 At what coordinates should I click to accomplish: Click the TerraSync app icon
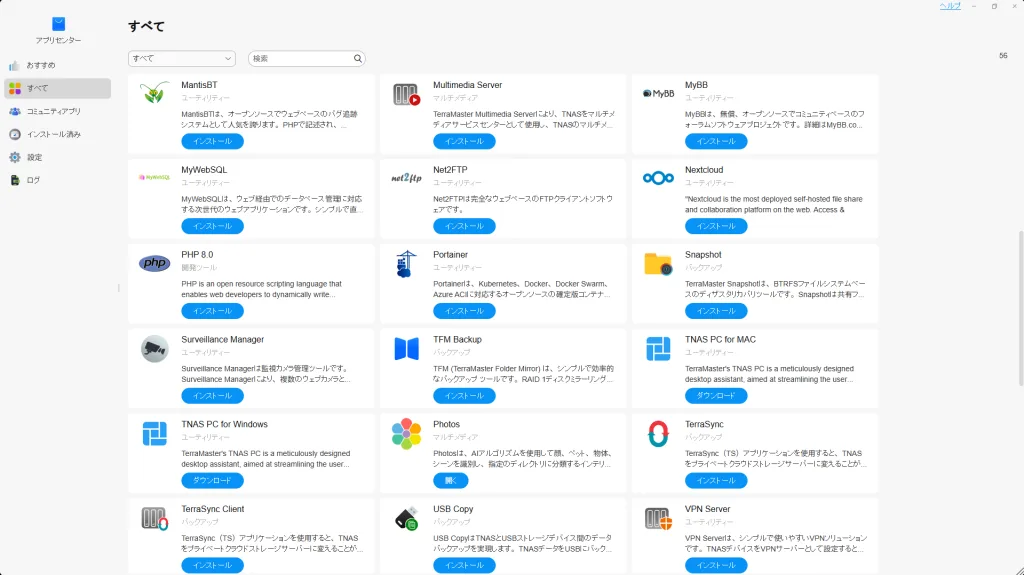[x=658, y=433]
